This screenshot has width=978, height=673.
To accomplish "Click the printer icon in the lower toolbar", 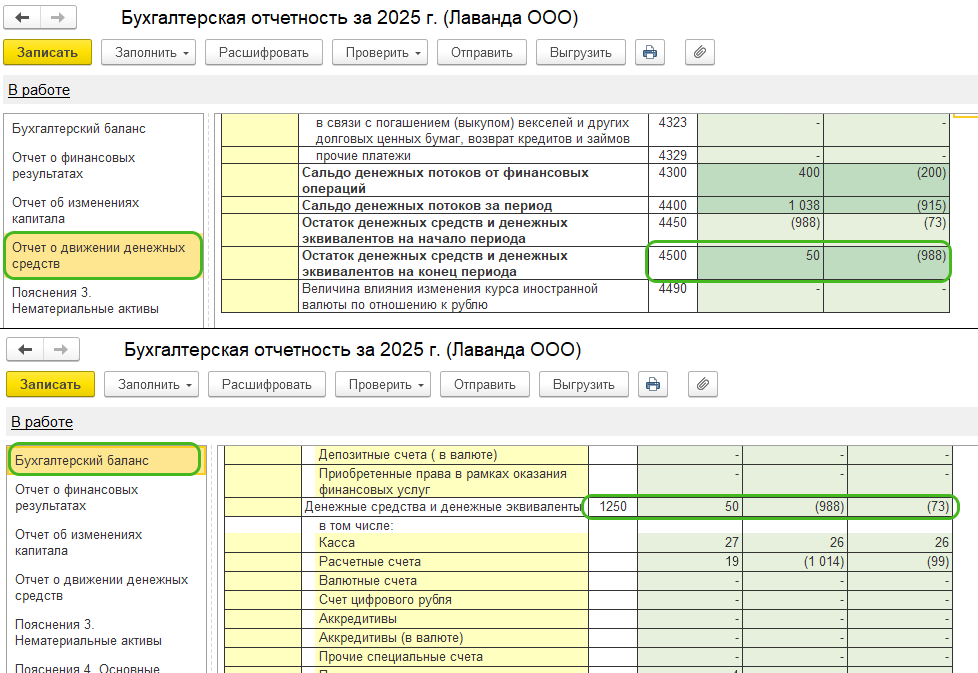I will [653, 384].
